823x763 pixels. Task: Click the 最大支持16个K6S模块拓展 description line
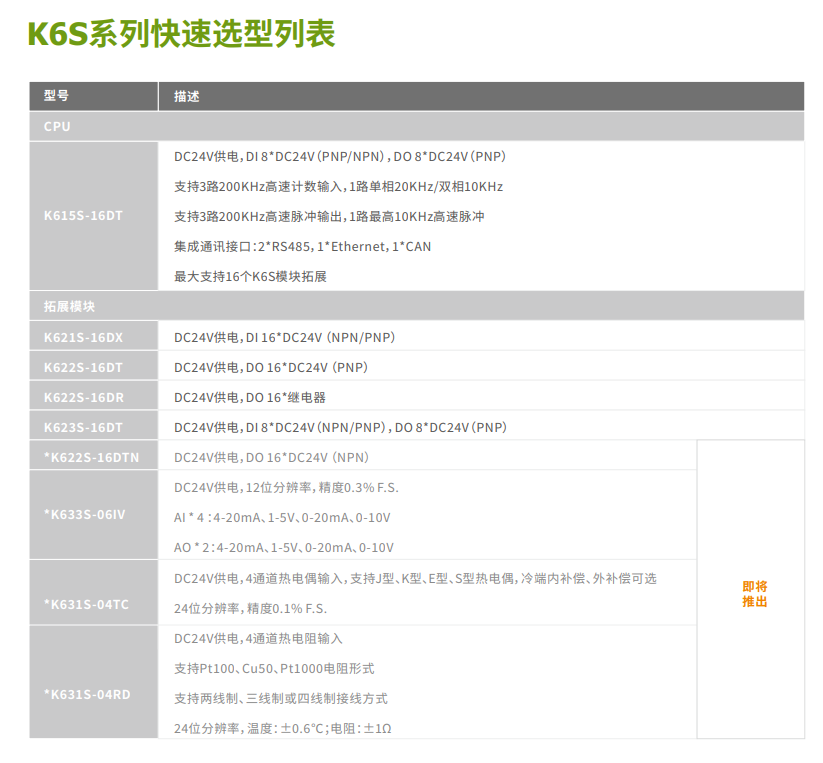[250, 276]
